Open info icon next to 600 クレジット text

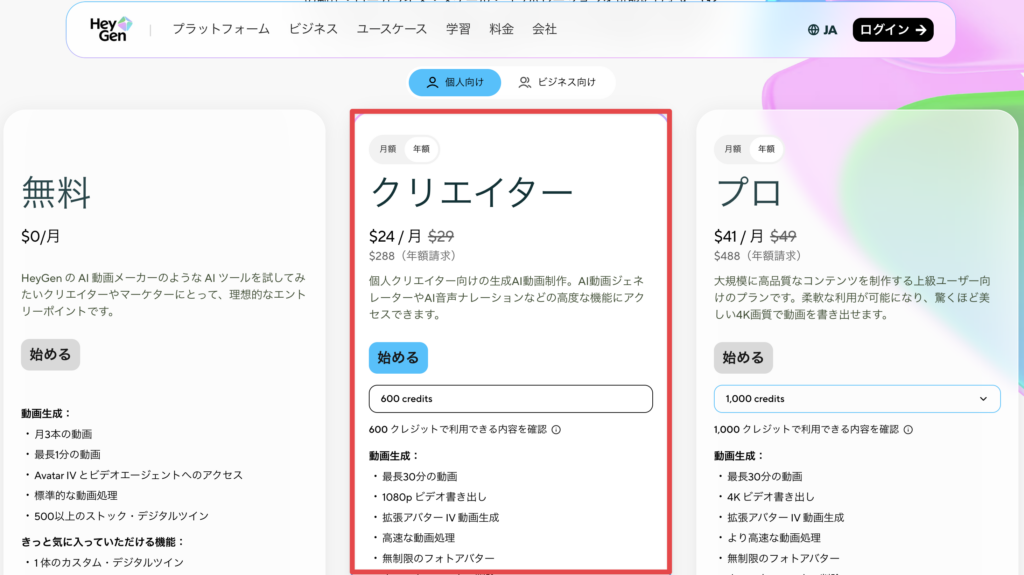click(x=556, y=429)
